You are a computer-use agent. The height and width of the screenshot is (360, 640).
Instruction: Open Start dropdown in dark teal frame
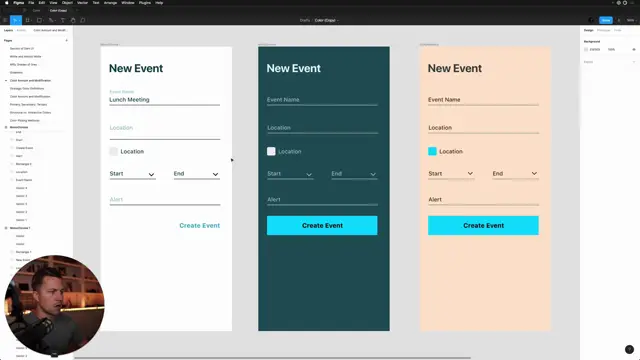click(x=290, y=174)
